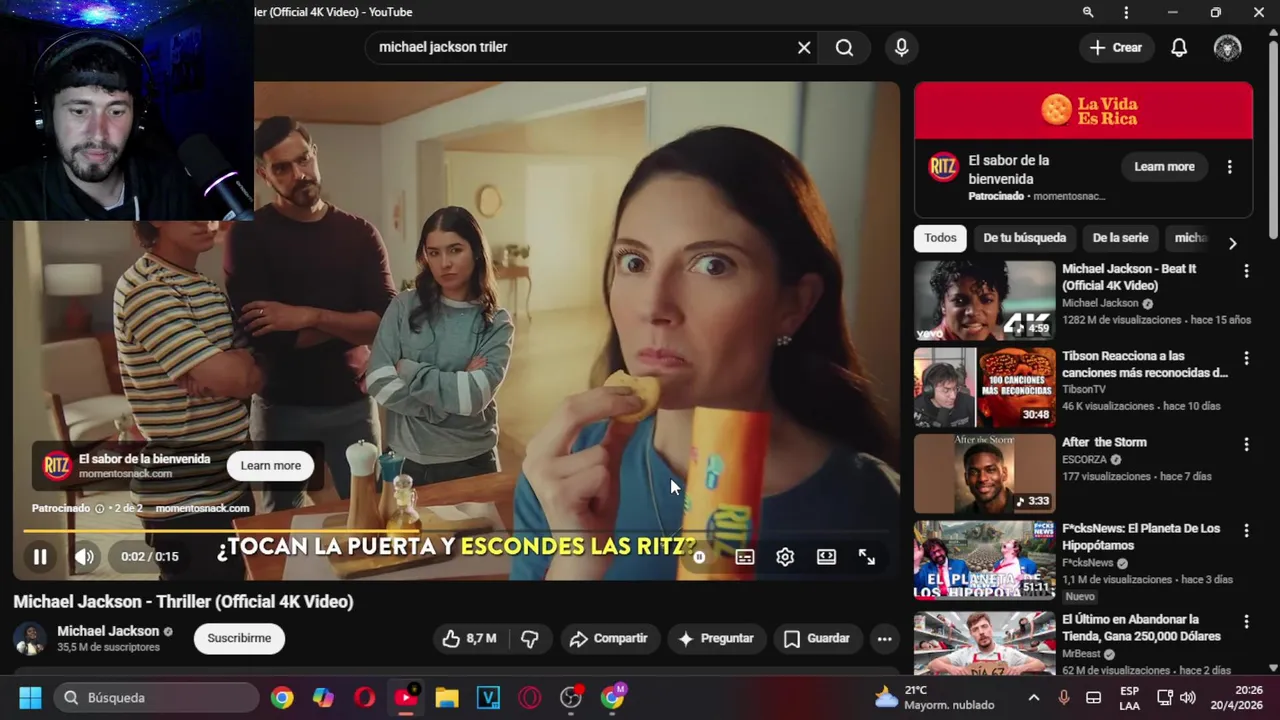This screenshot has width=1280, height=720.
Task: Select the Todos filter chip
Action: (940, 238)
